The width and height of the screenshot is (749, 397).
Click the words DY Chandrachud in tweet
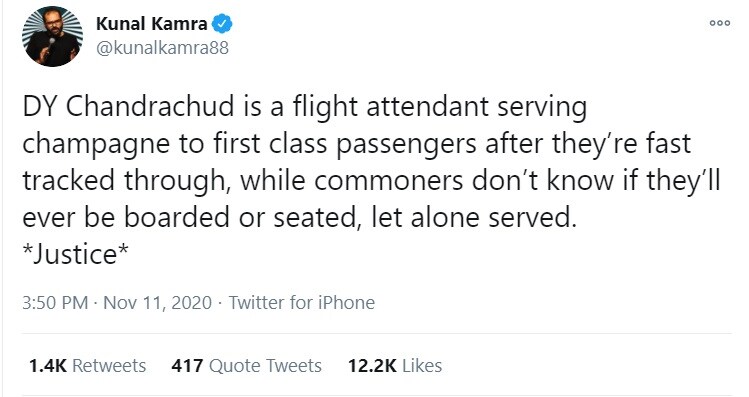click(x=128, y=106)
